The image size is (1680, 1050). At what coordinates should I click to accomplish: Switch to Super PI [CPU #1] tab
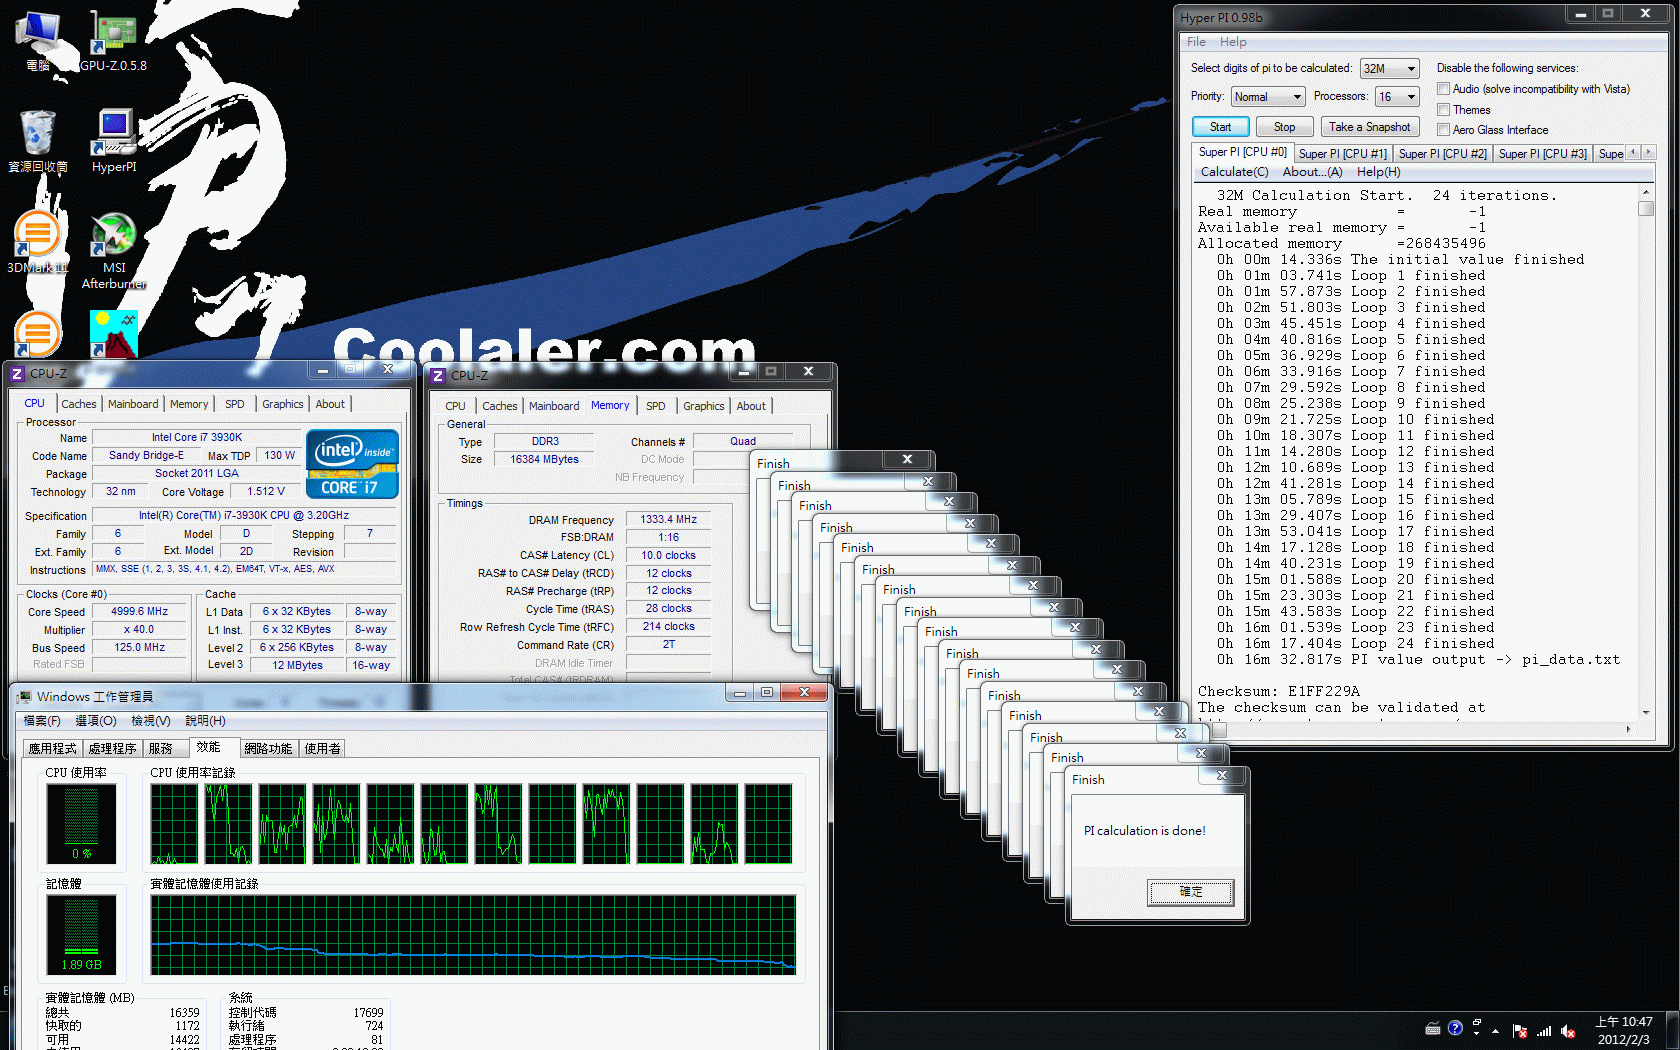pyautogui.click(x=1342, y=154)
